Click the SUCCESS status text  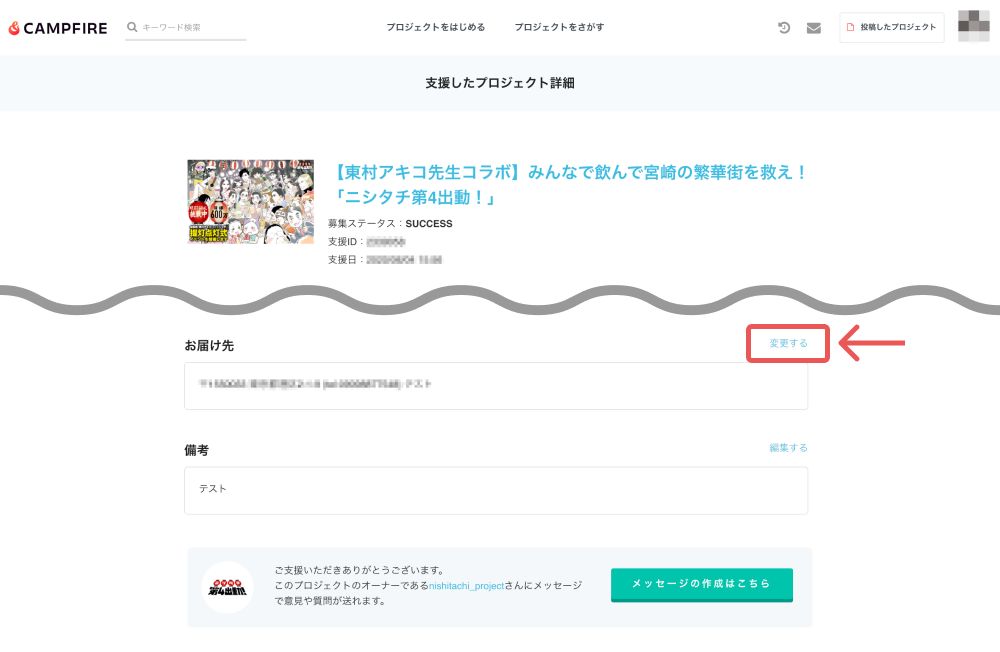[x=429, y=224]
